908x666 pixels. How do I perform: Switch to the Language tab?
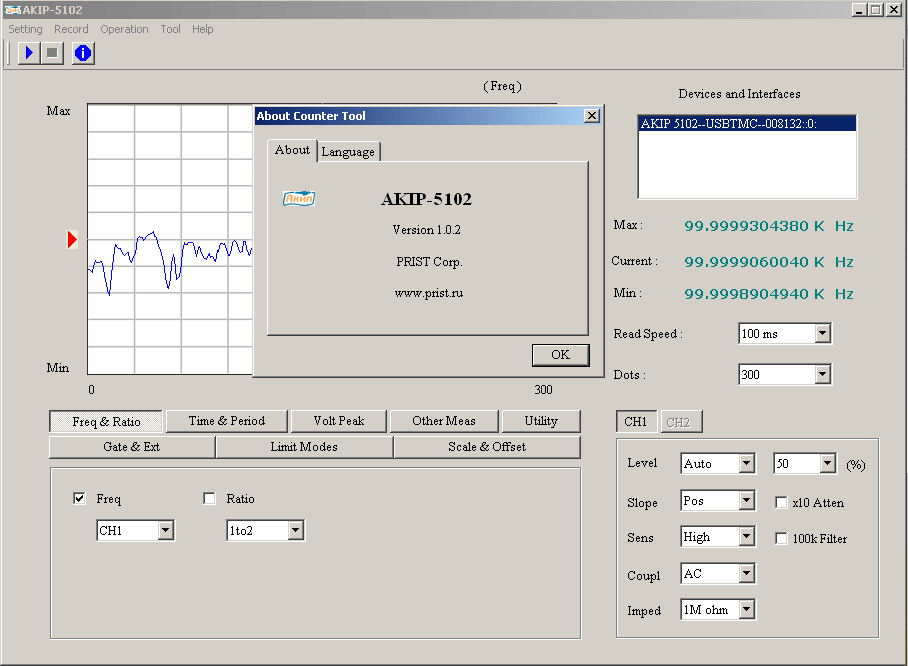(x=348, y=152)
